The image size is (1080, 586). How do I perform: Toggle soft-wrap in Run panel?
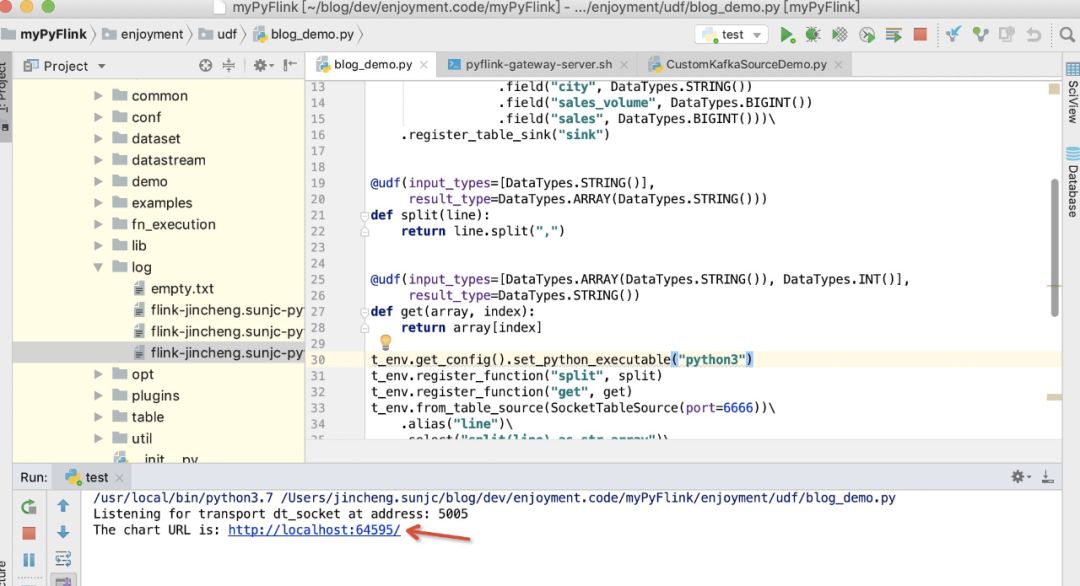(63, 558)
